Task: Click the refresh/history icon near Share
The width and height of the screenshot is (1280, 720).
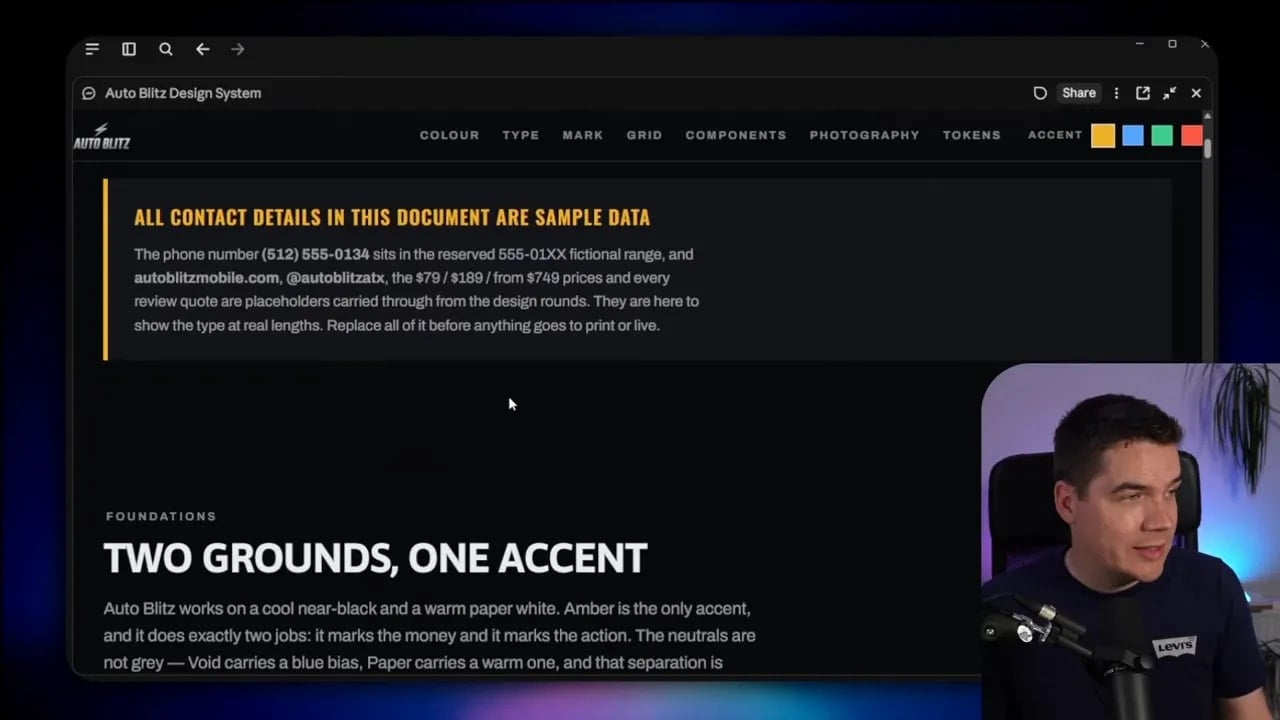Action: [1040, 93]
